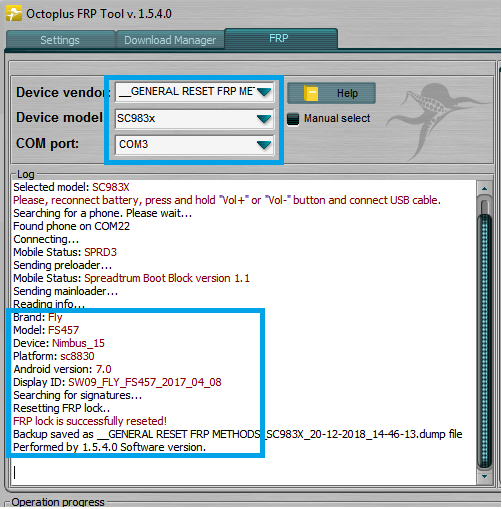Click 'Searching for a phone. Please wait...' line
Viewport: 502px width, 509px height.
[x=103, y=213]
